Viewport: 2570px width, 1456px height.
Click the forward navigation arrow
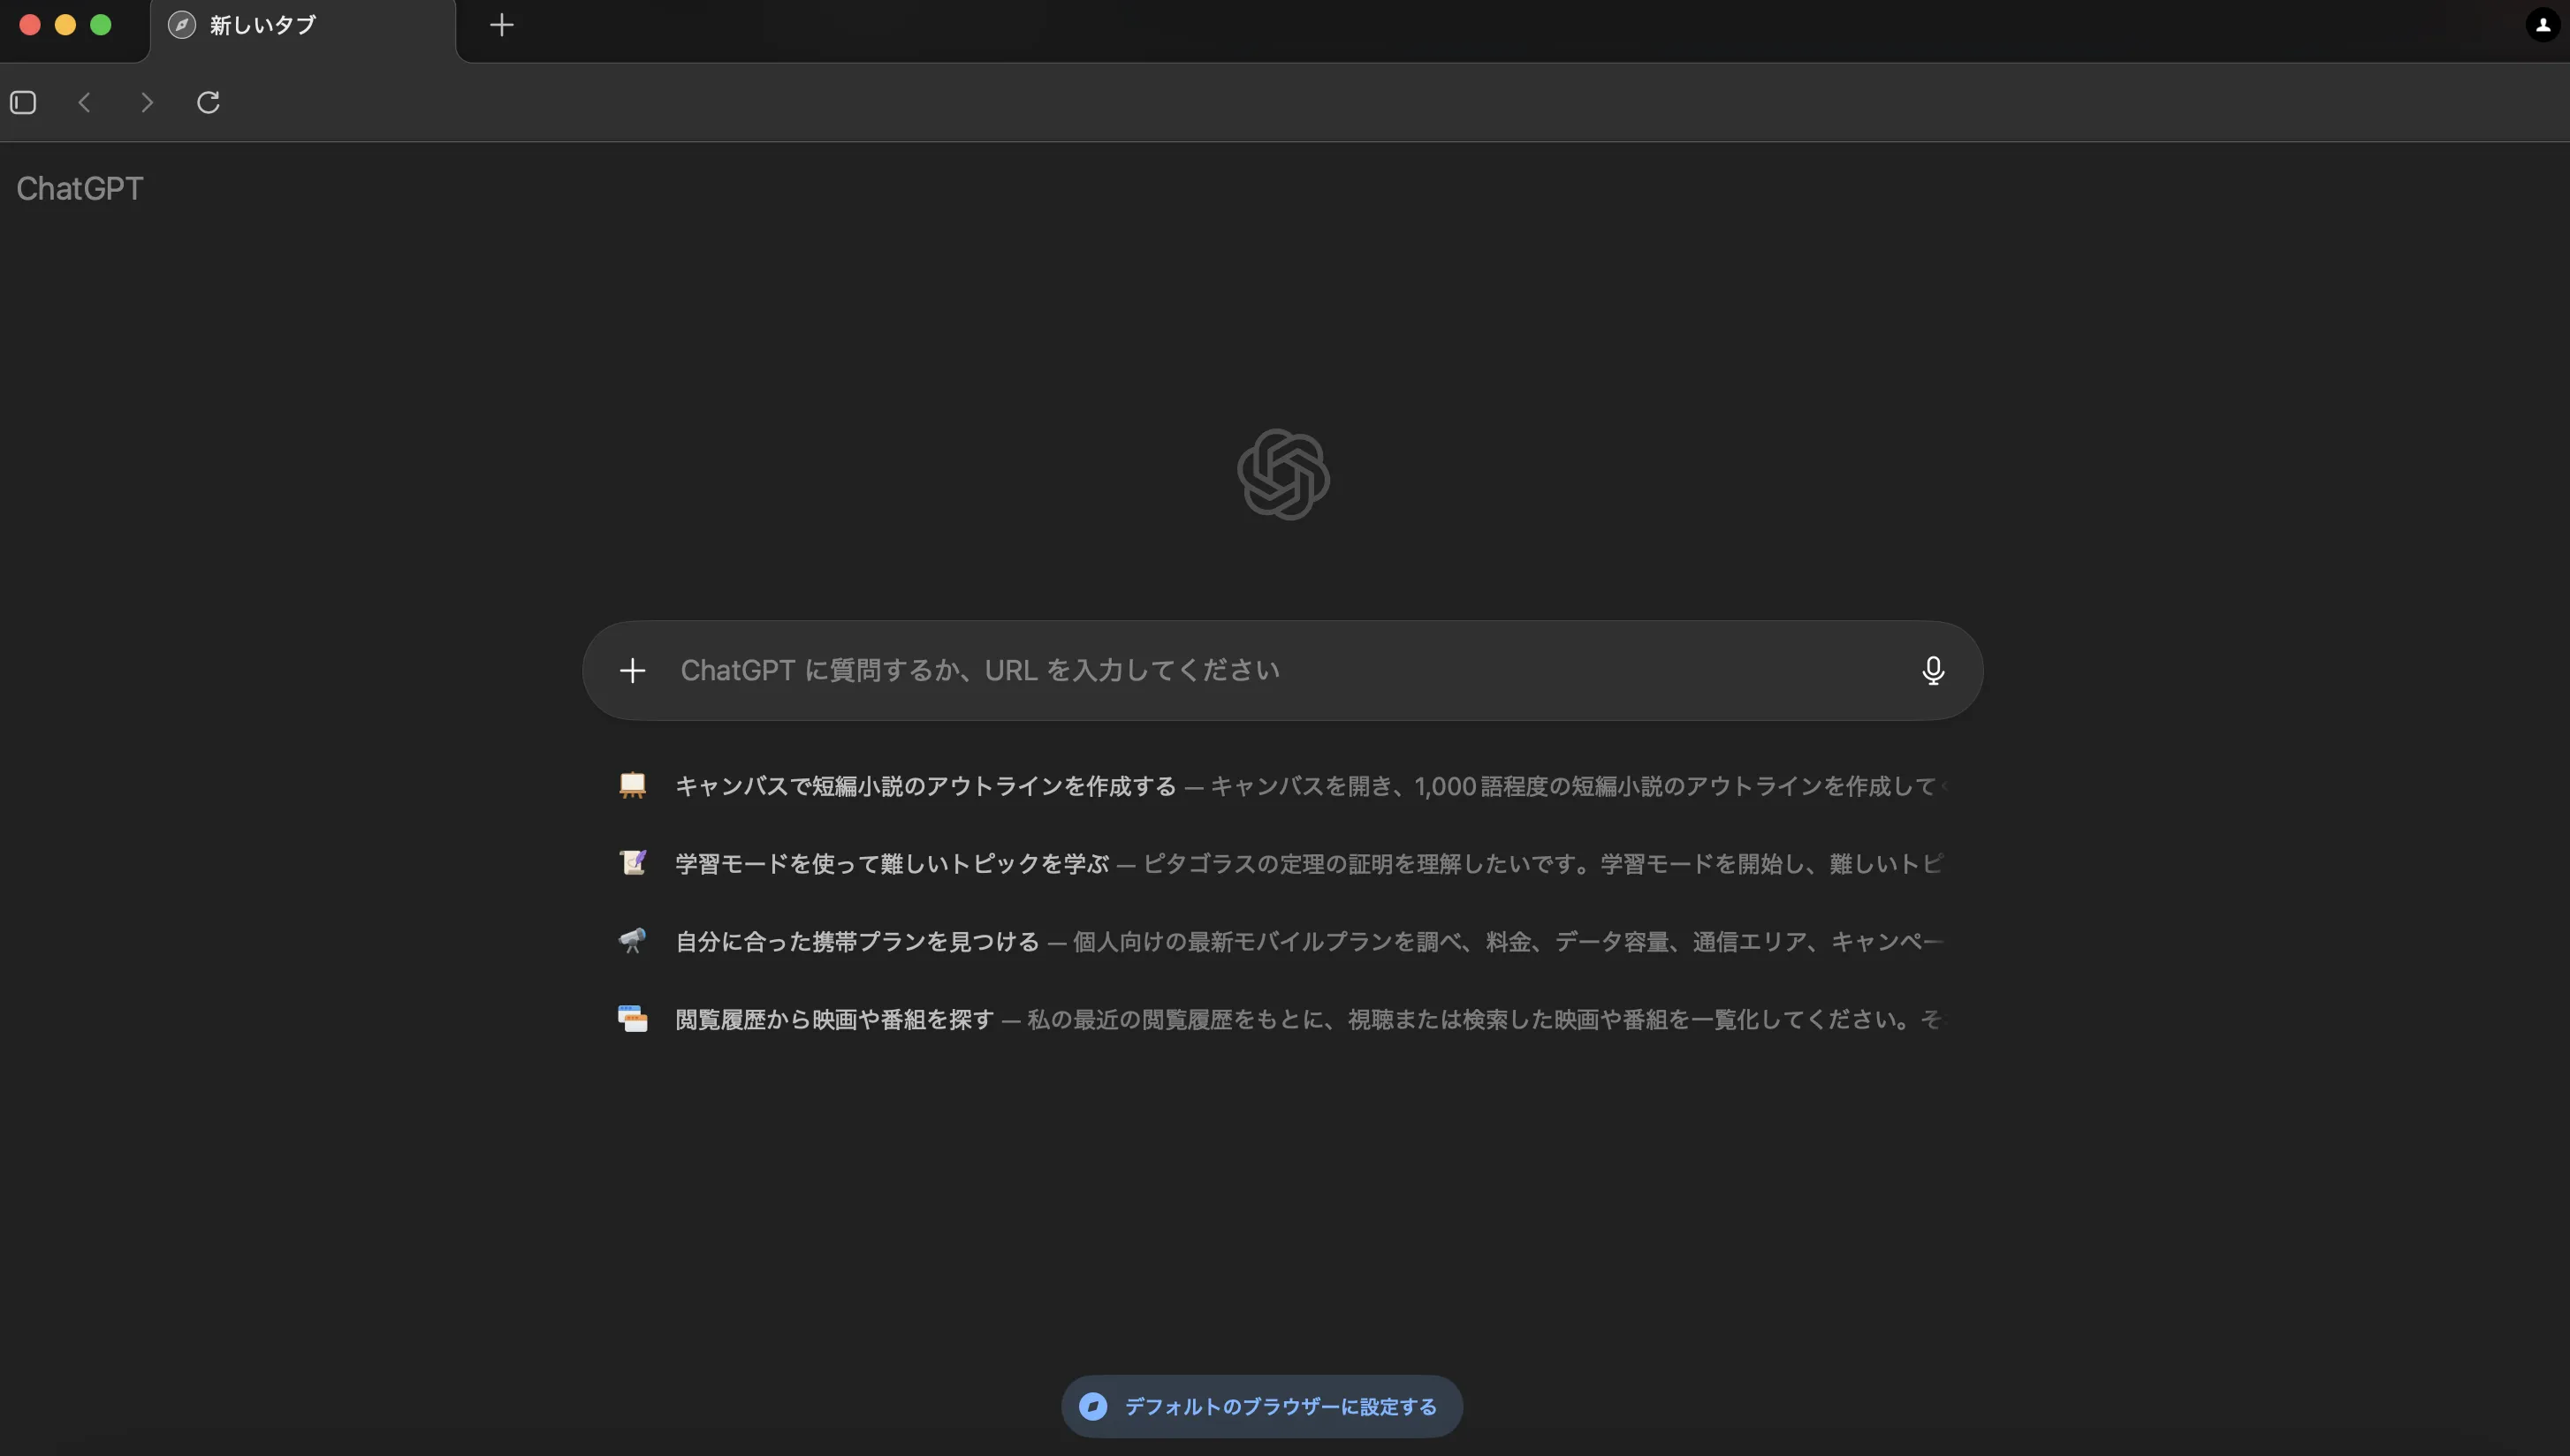(146, 102)
